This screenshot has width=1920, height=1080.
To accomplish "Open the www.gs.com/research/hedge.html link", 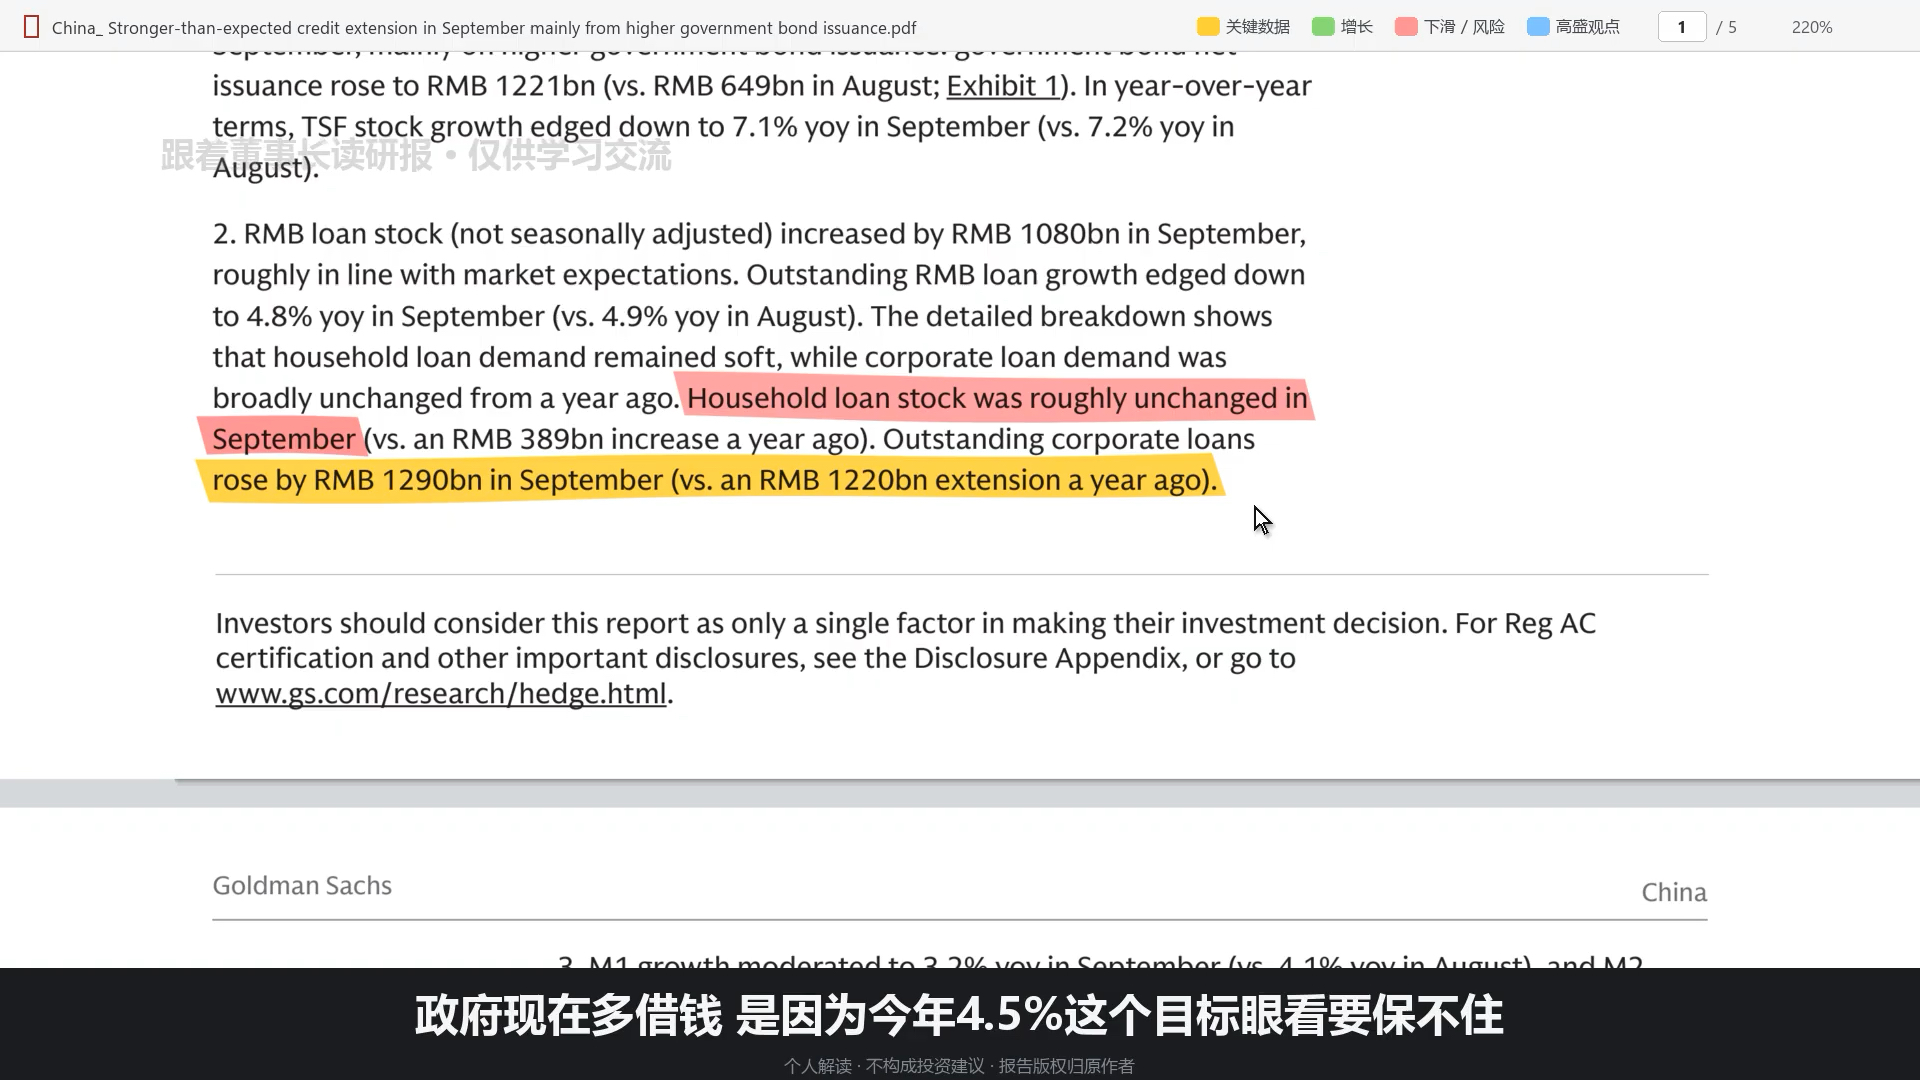I will tap(441, 693).
